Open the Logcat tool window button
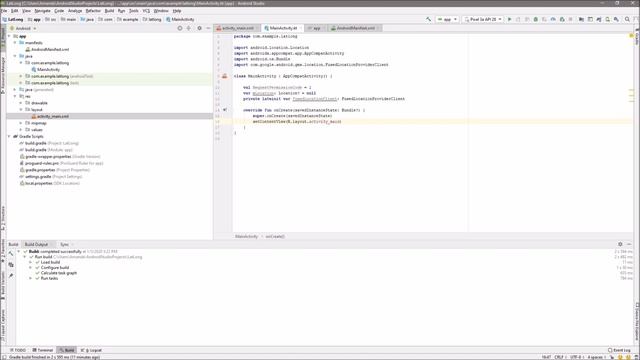 [91, 350]
